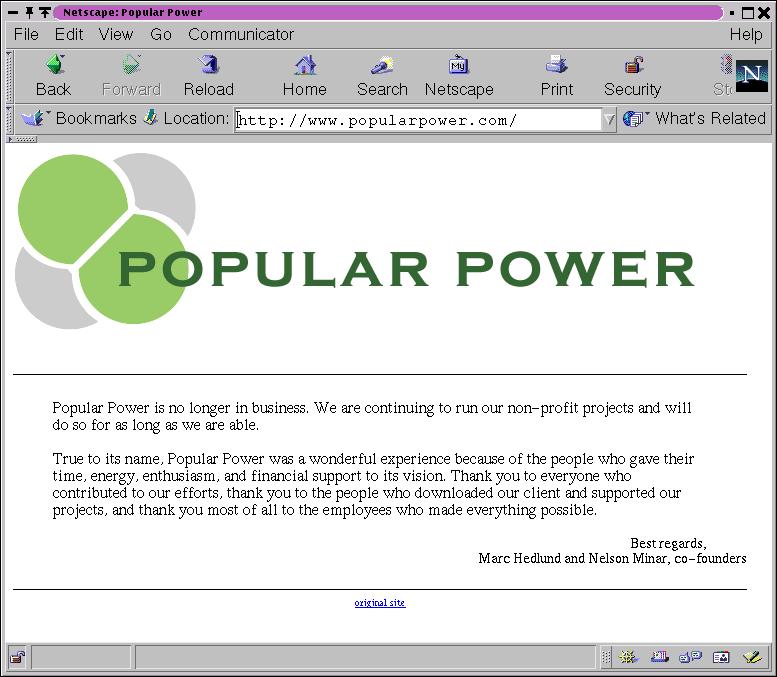Expand the collapsed personal toolbar tab
This screenshot has height=677, width=777.
pyautogui.click(x=21, y=139)
